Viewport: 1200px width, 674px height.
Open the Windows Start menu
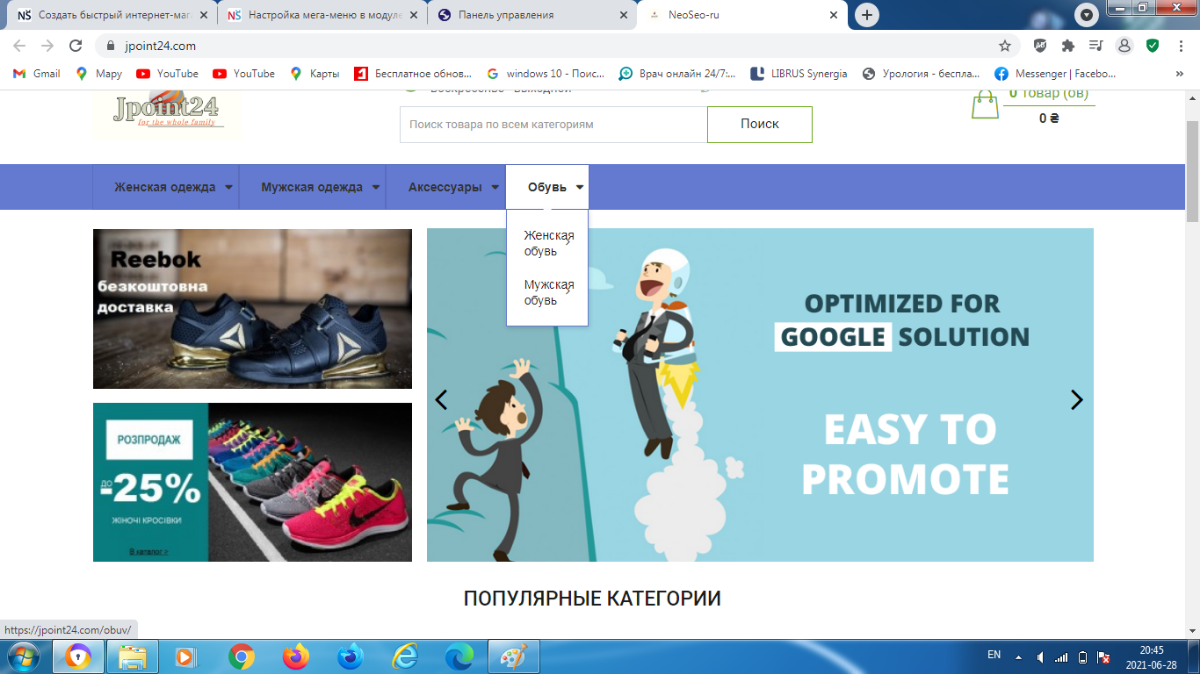[x=22, y=657]
